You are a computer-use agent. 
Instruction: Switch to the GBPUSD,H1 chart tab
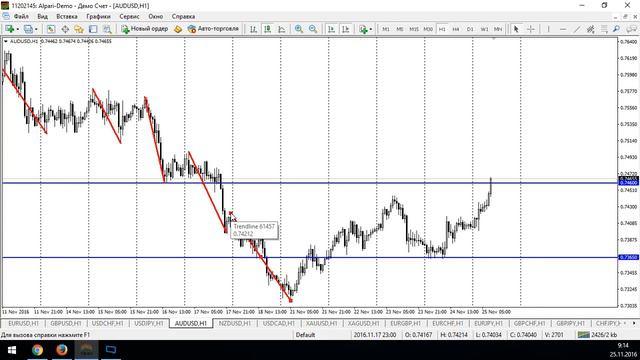[66, 323]
